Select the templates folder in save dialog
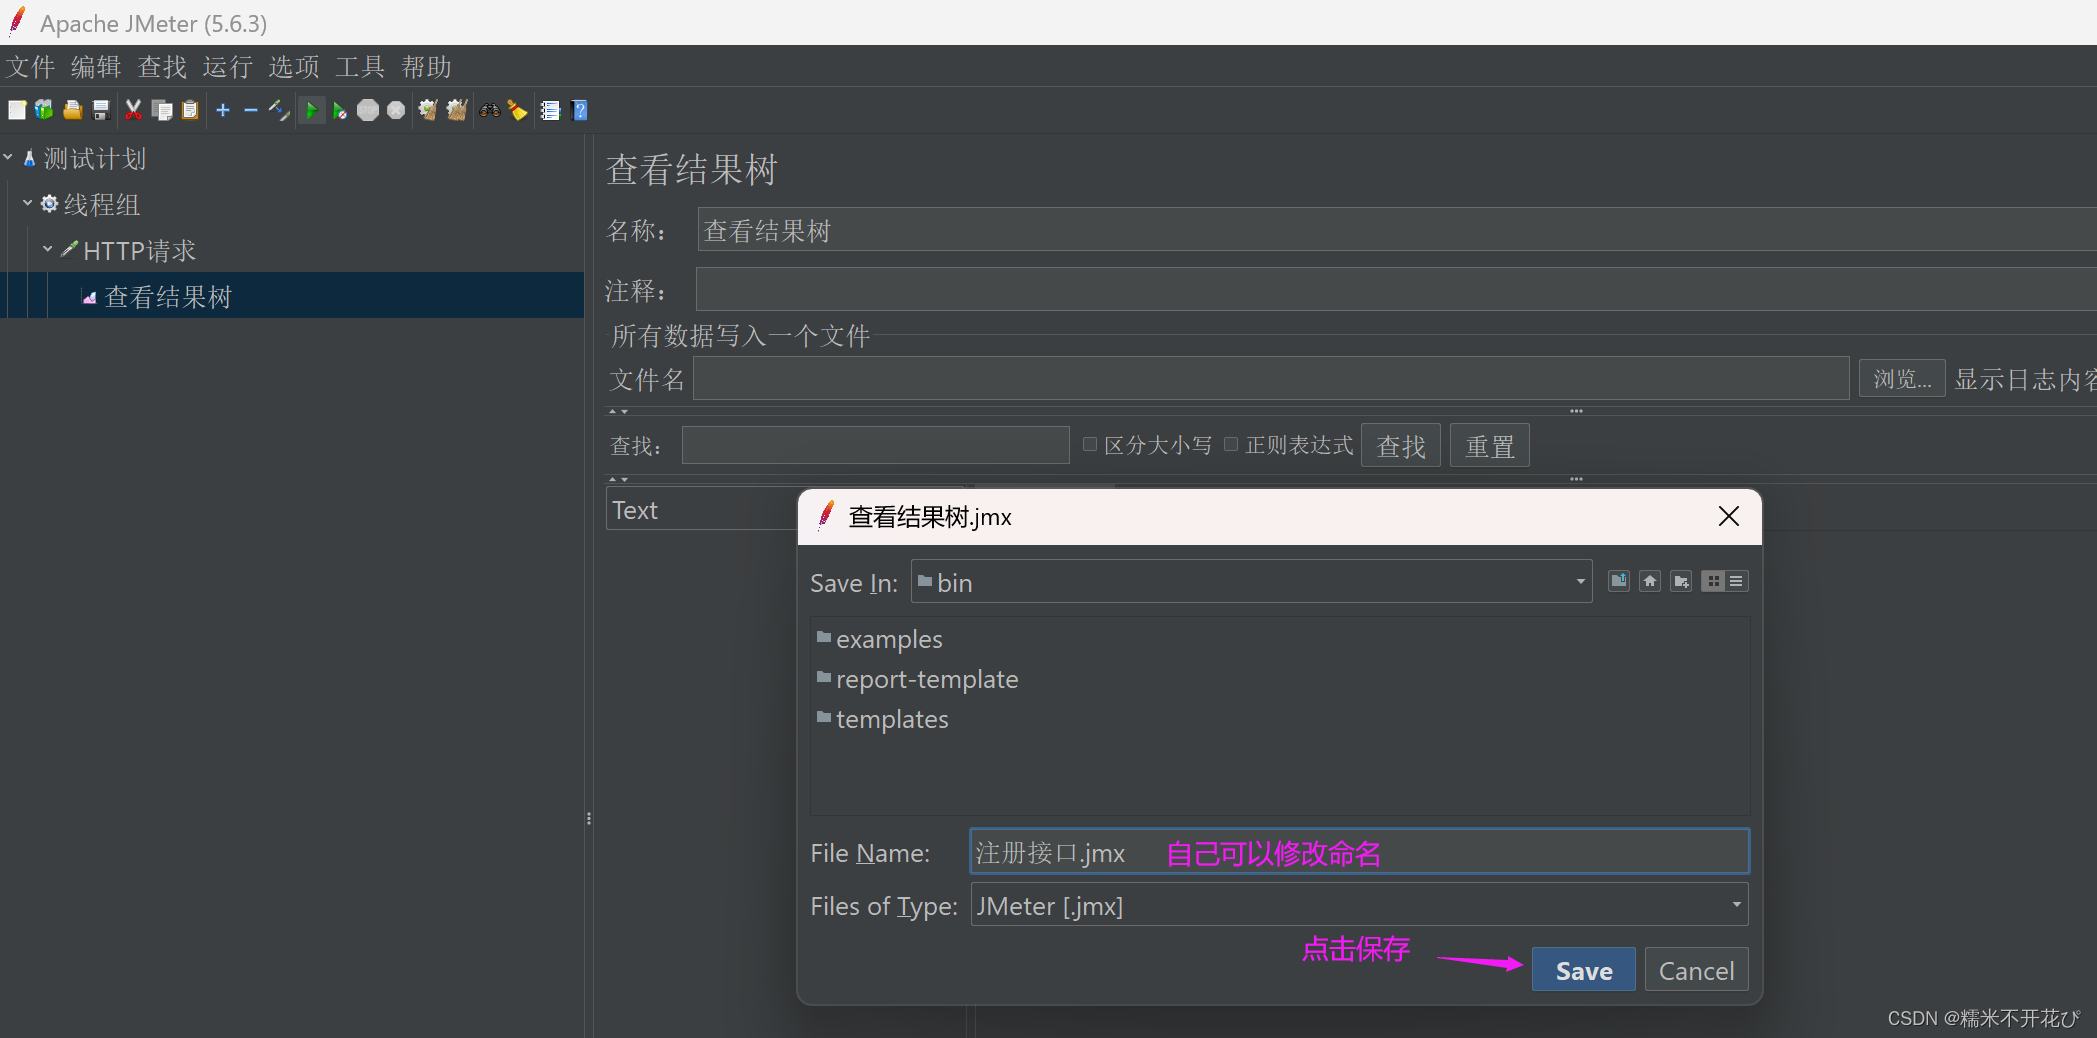2097x1038 pixels. [x=891, y=718]
